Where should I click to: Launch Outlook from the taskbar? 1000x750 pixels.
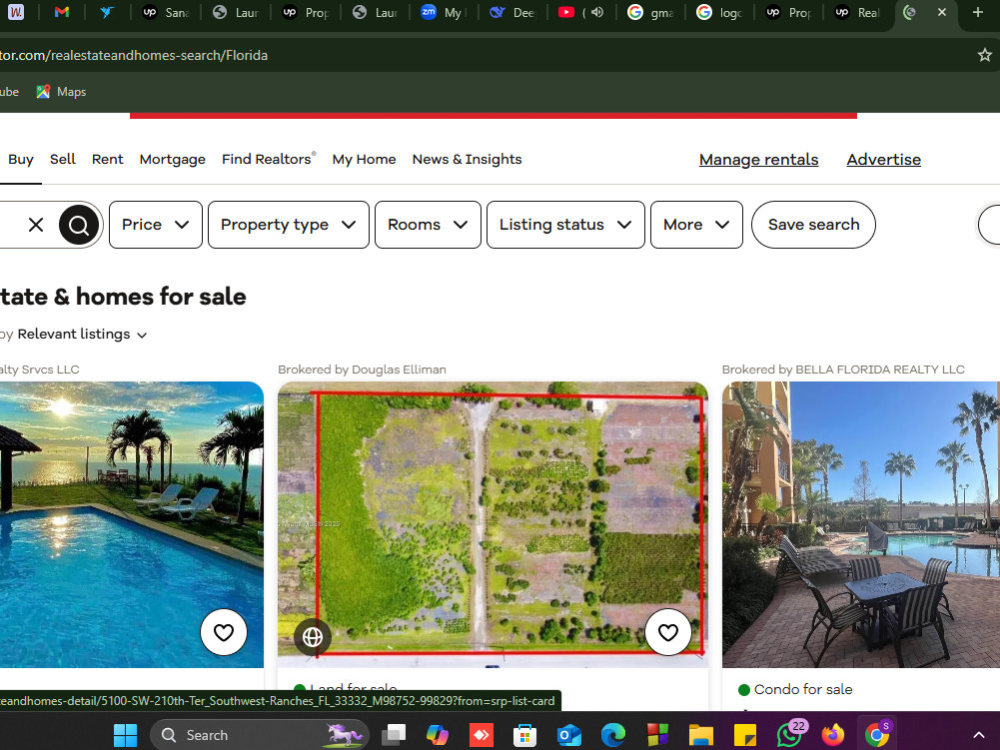click(568, 735)
